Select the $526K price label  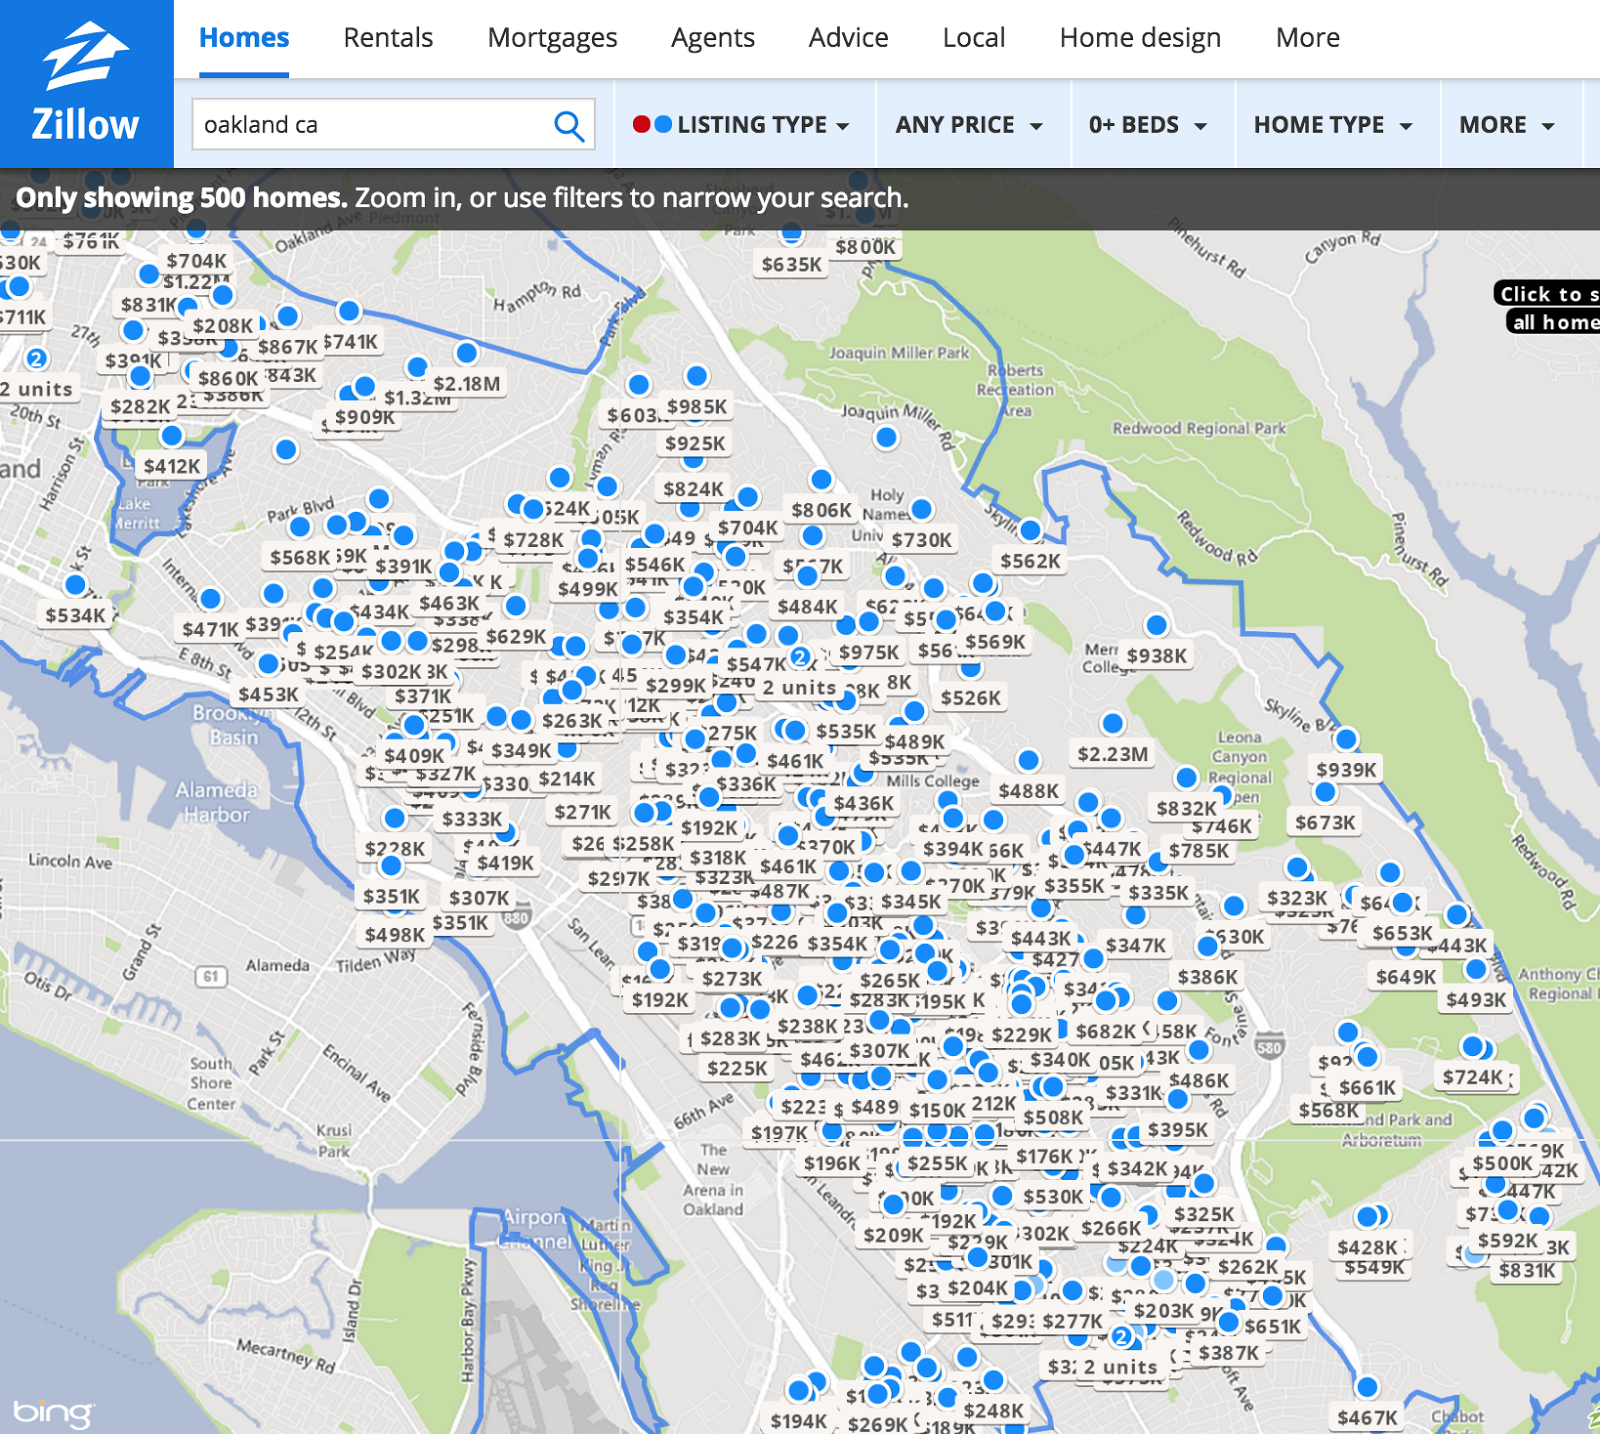click(970, 698)
